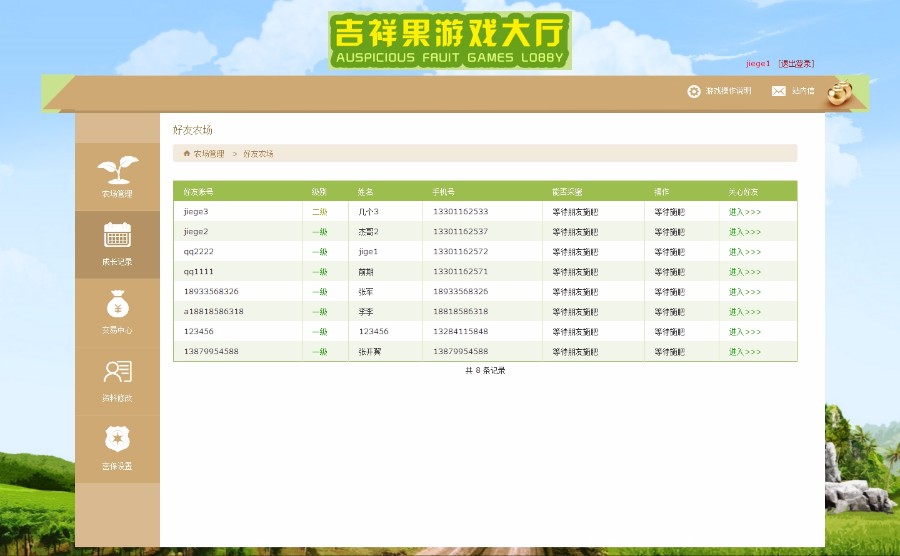Click the 游戏操作说明 gear icon
The height and width of the screenshot is (556, 900).
pos(694,91)
